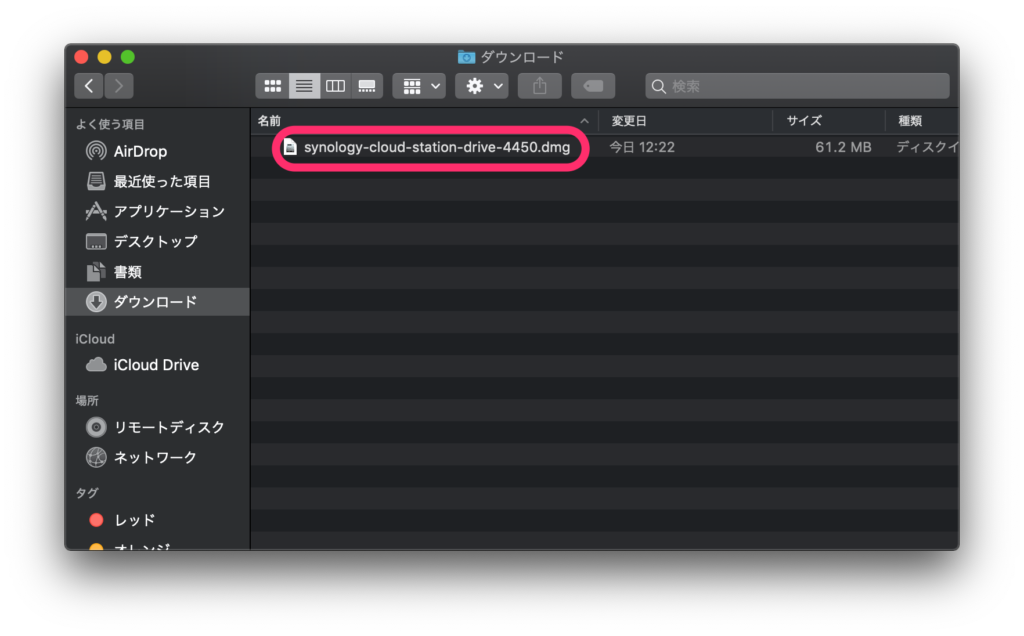
Task: Switch to column view in toolbar
Action: 336,86
